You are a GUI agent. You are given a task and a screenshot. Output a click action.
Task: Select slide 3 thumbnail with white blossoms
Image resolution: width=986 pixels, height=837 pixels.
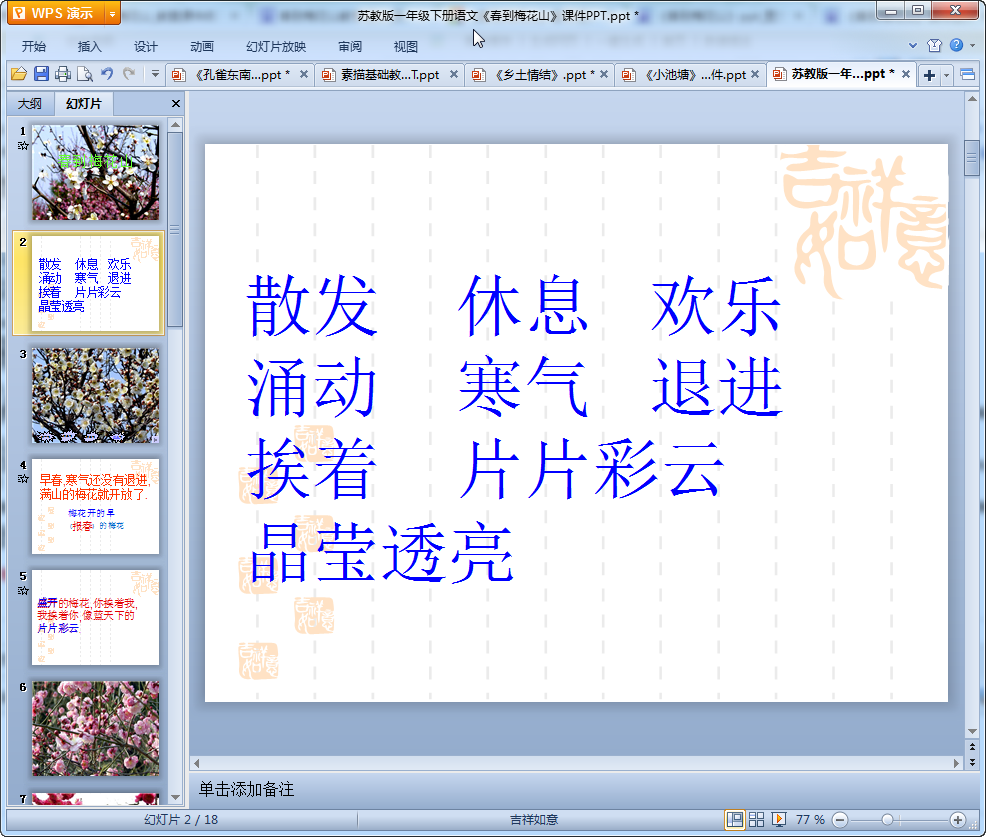pos(96,396)
